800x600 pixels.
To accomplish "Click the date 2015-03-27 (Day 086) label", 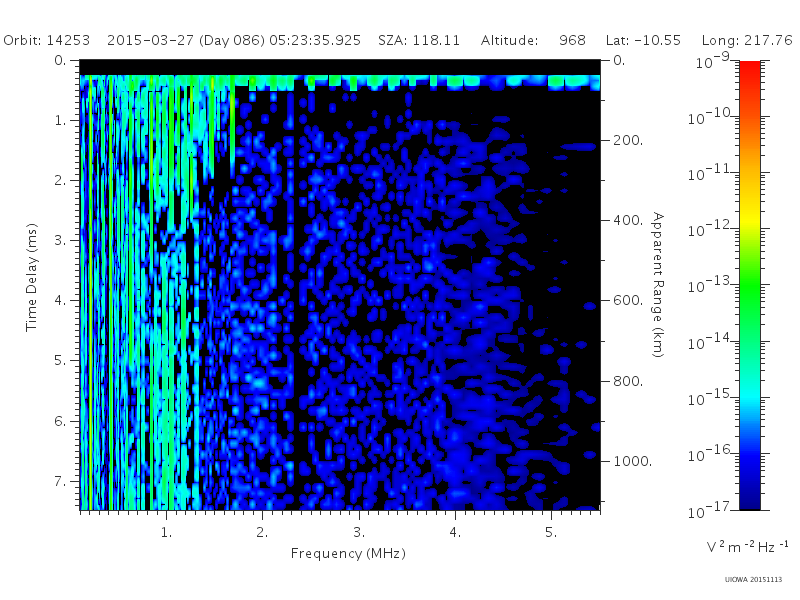I will 186,40.
